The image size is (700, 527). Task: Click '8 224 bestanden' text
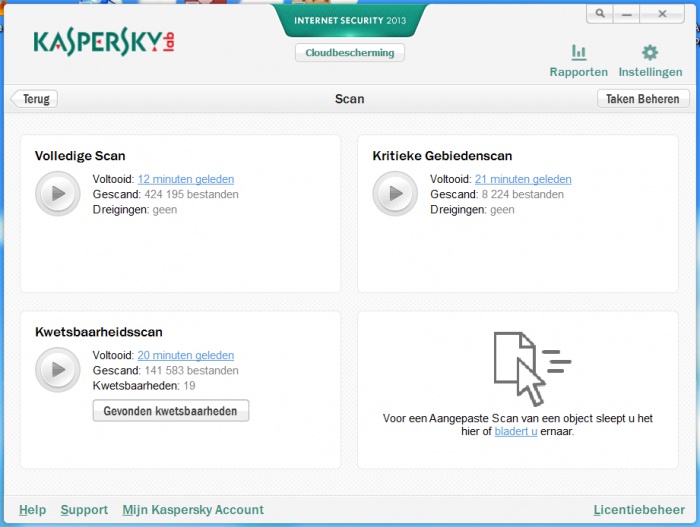[522, 194]
